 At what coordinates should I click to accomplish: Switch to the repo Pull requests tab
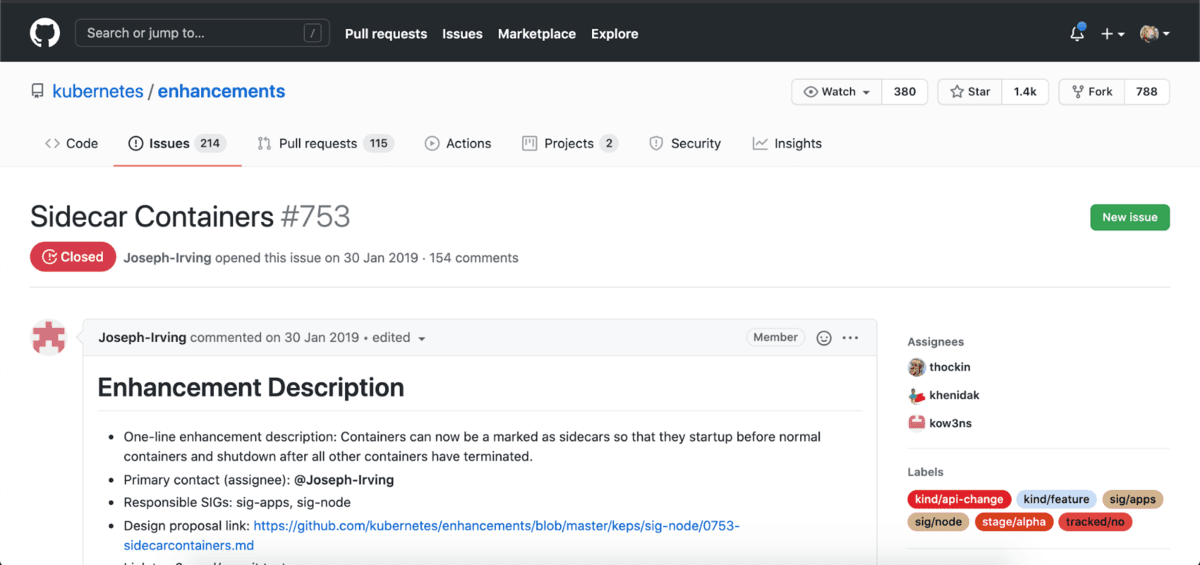[325, 143]
